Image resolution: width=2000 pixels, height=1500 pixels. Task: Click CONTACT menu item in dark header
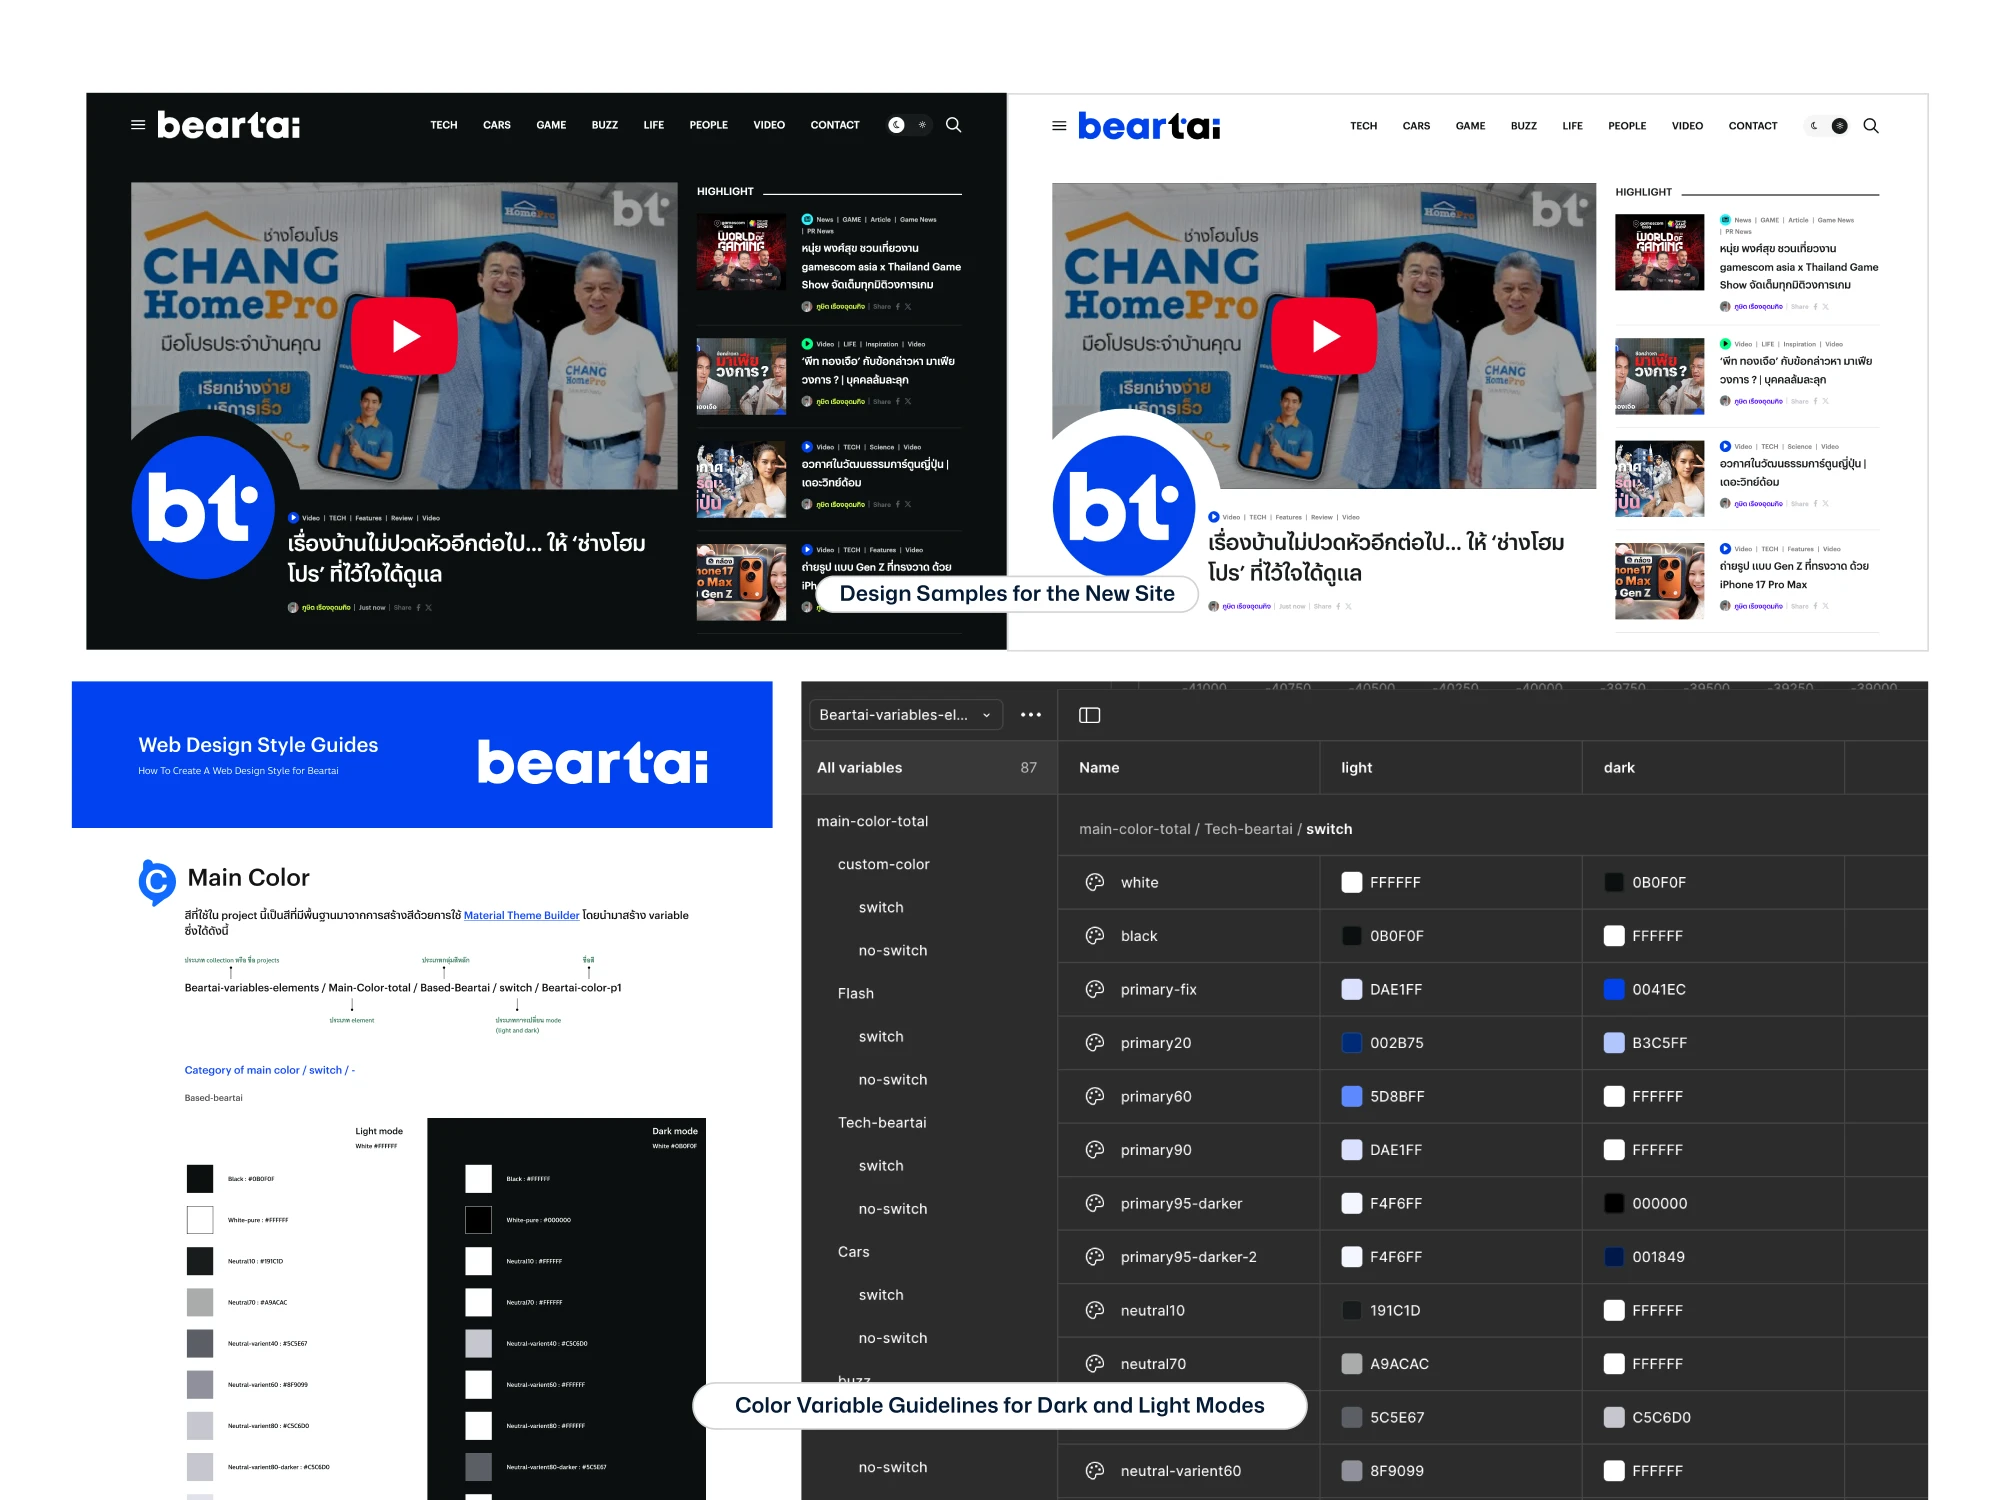[x=835, y=125]
